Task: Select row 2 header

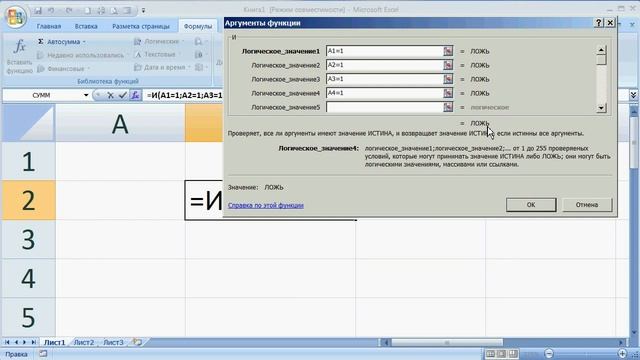Action: point(28,200)
